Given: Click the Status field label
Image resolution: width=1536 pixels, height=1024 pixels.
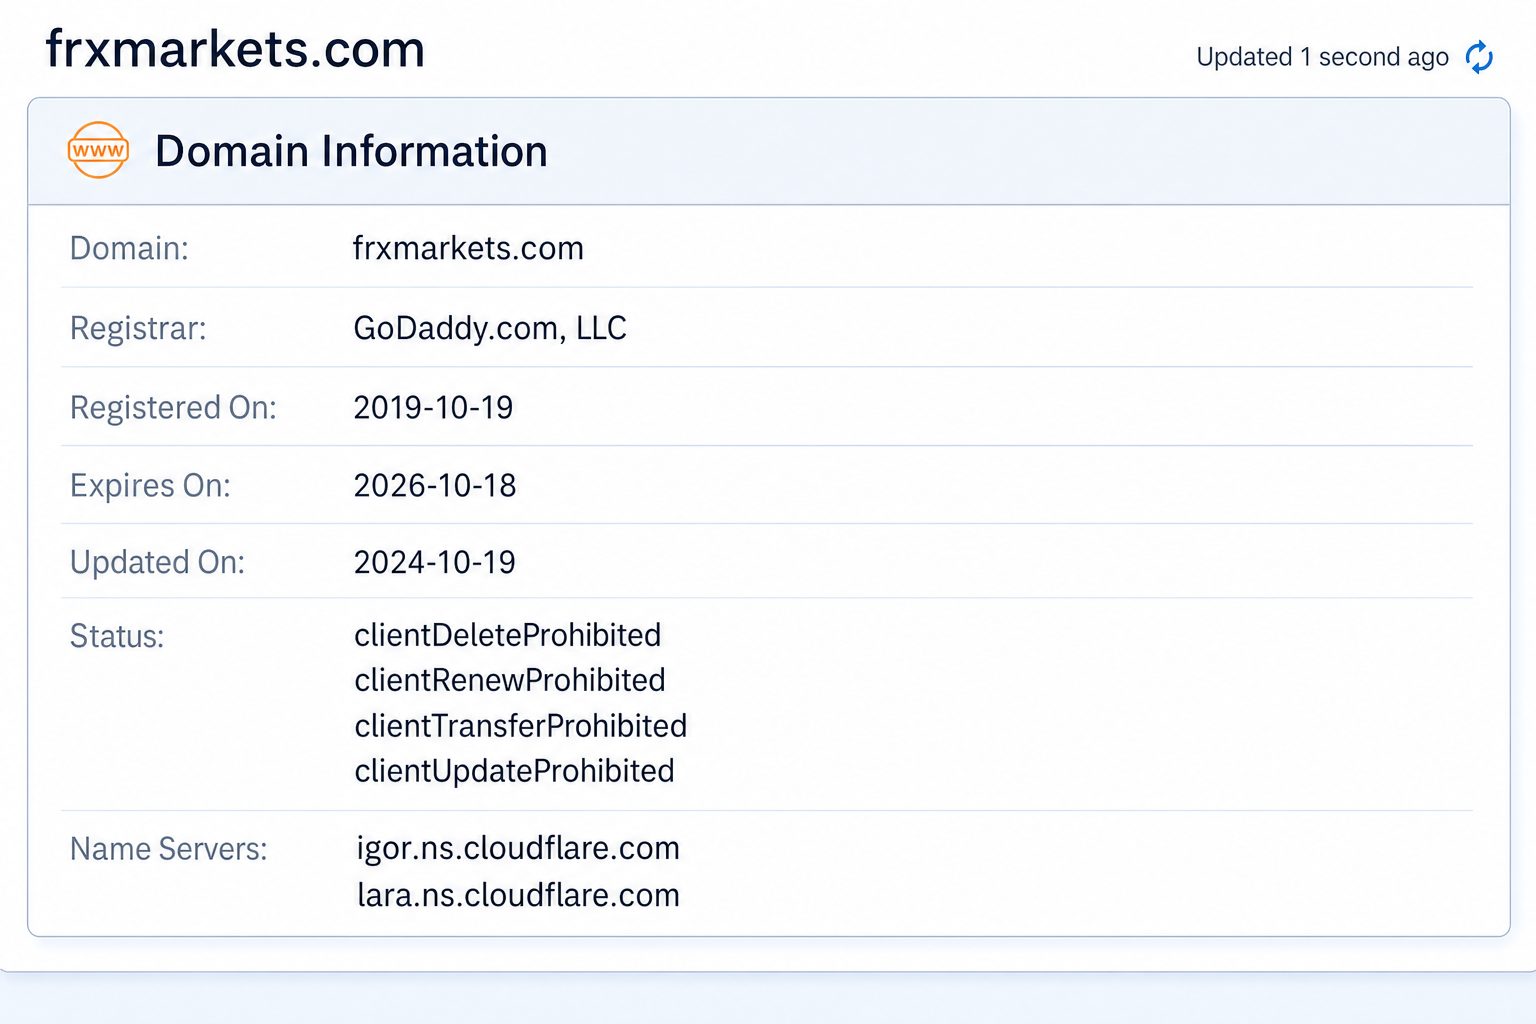Looking at the screenshot, I should click(x=117, y=636).
